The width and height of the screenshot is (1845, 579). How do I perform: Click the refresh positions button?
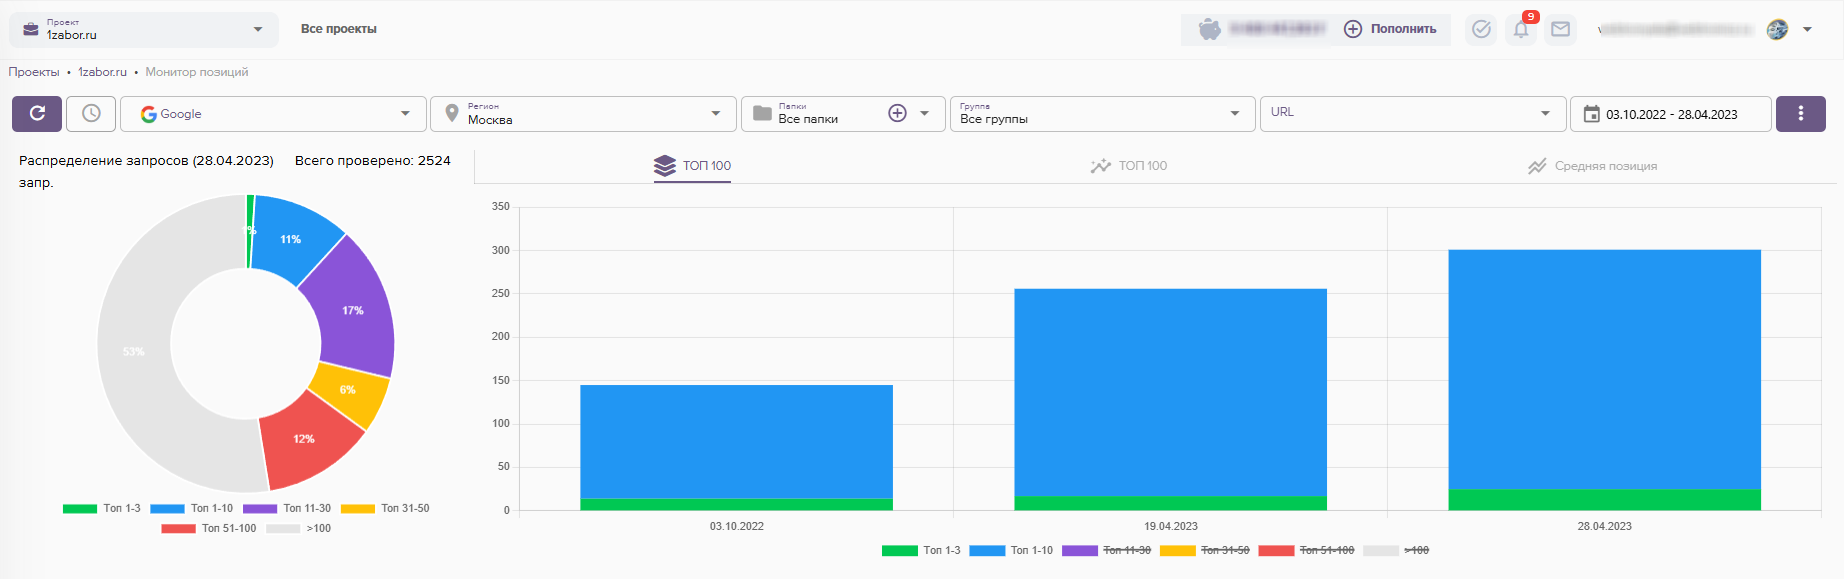(x=37, y=114)
